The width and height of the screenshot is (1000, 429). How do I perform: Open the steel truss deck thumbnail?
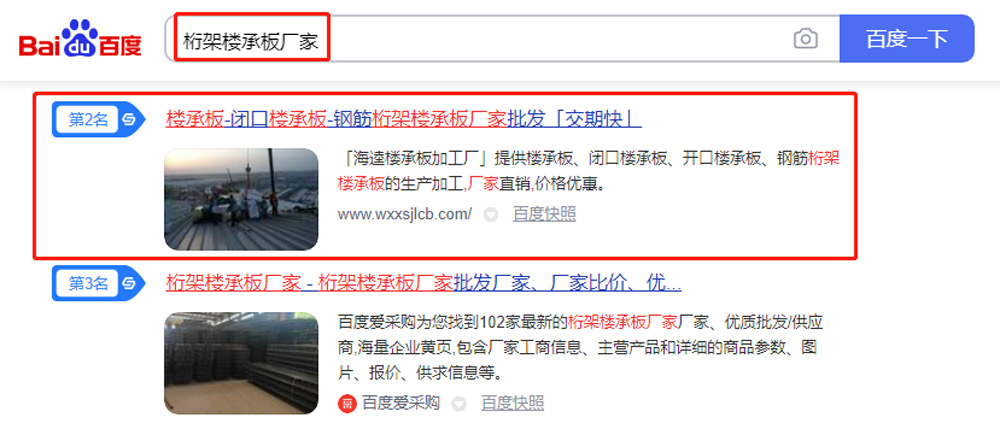tap(241, 363)
